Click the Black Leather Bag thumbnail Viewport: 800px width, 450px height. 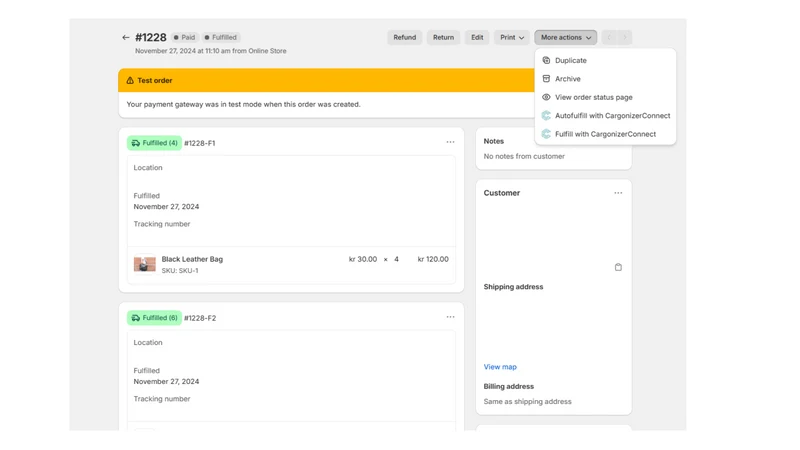tap(144, 264)
